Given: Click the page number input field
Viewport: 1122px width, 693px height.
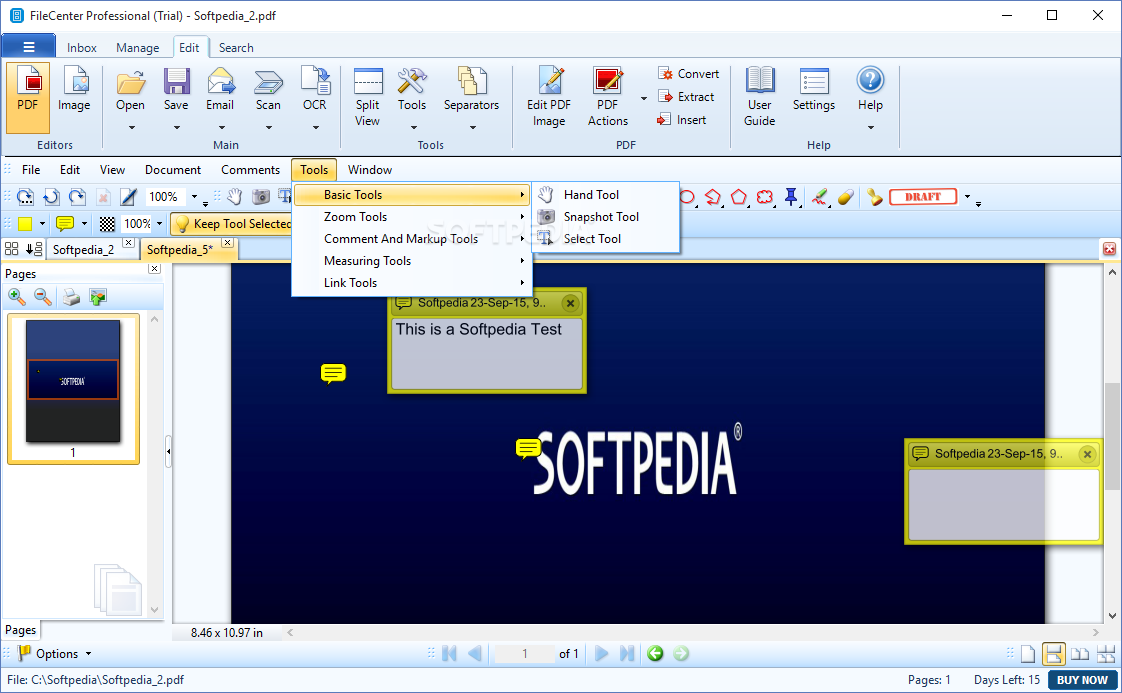Looking at the screenshot, I should point(525,654).
